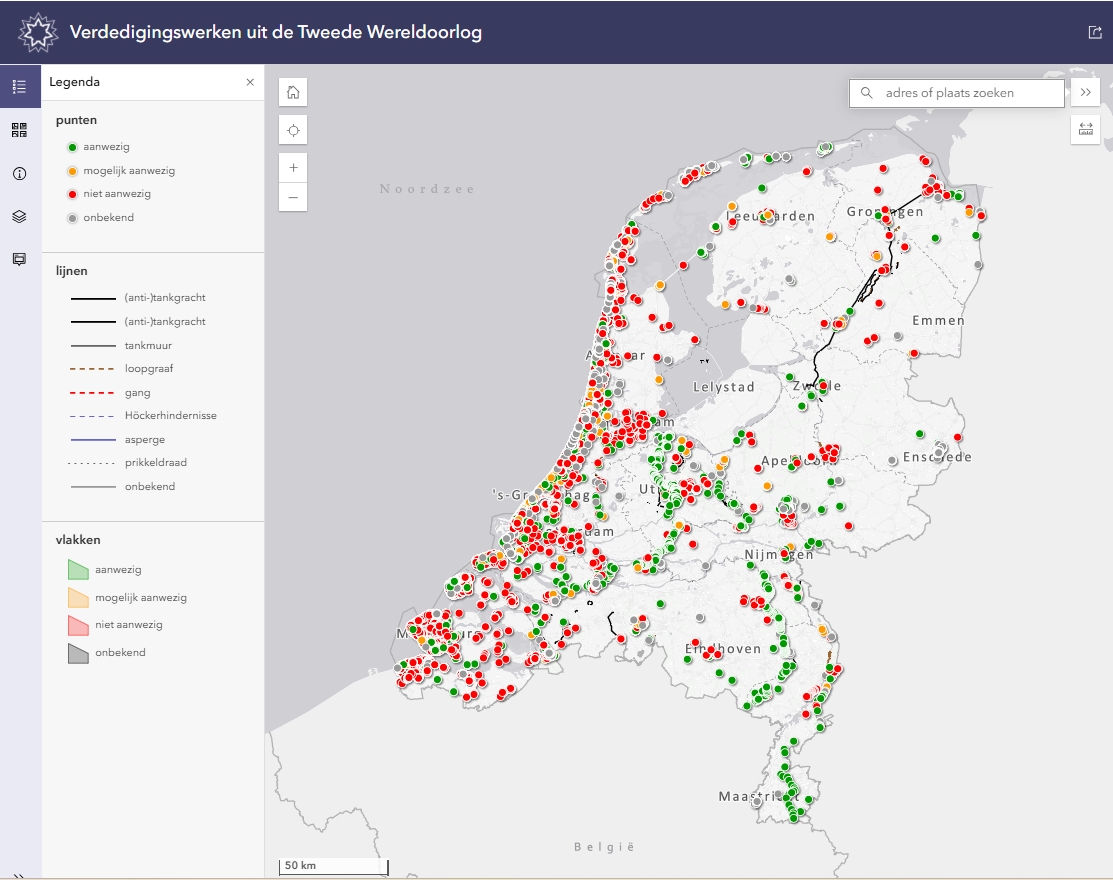The height and width of the screenshot is (880, 1113).
Task: Expand the sidebar using bottom chevrons
Action: tap(19, 874)
